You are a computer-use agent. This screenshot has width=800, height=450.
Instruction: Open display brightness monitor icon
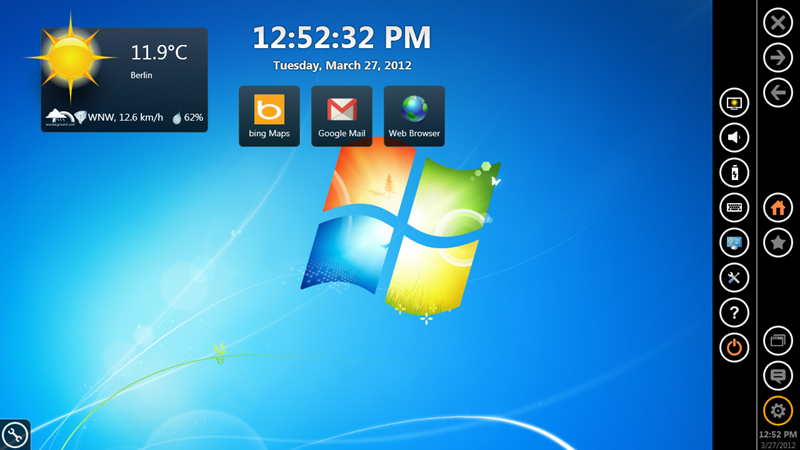(x=734, y=103)
